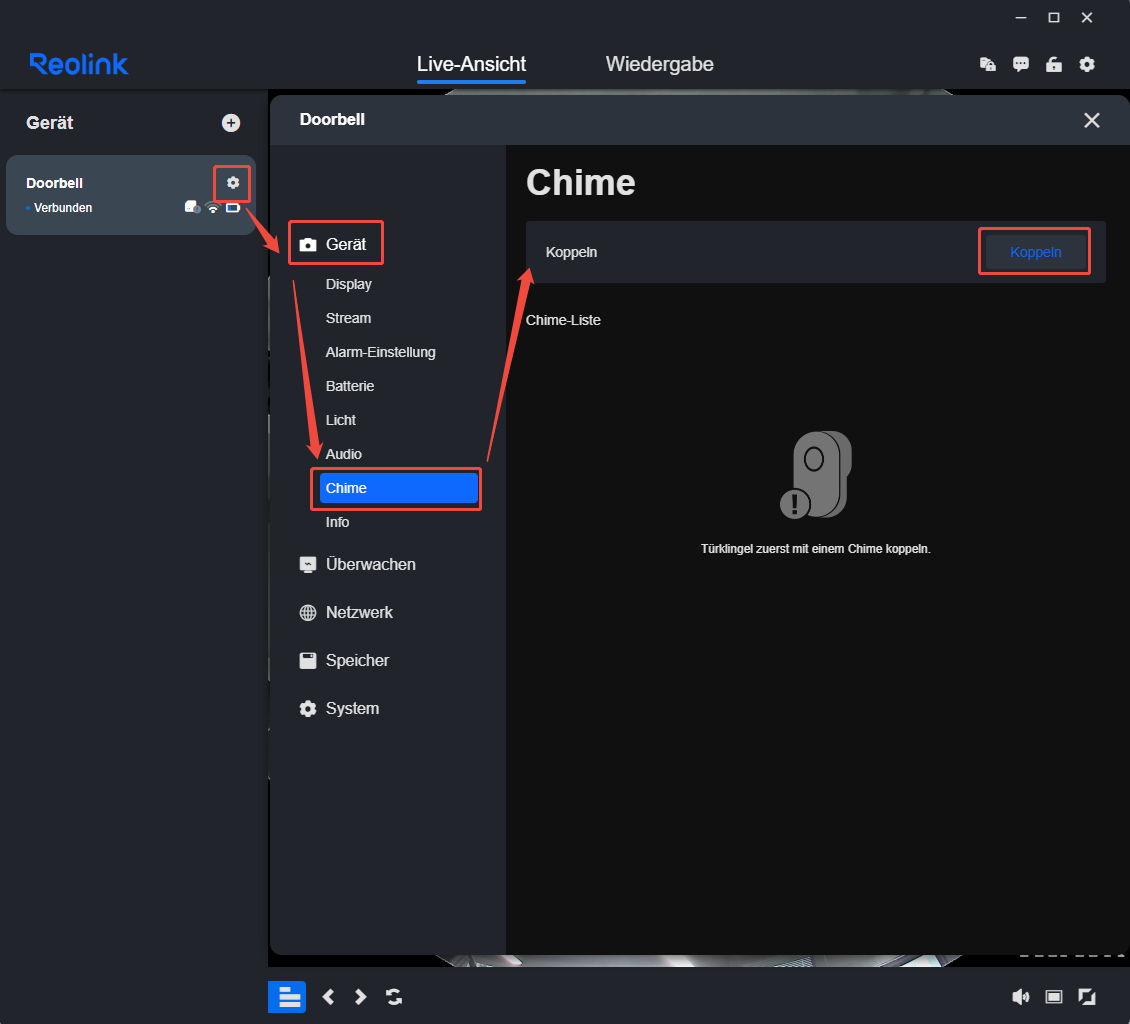Expand the System settings section
The width and height of the screenshot is (1130, 1024).
[x=339, y=708]
